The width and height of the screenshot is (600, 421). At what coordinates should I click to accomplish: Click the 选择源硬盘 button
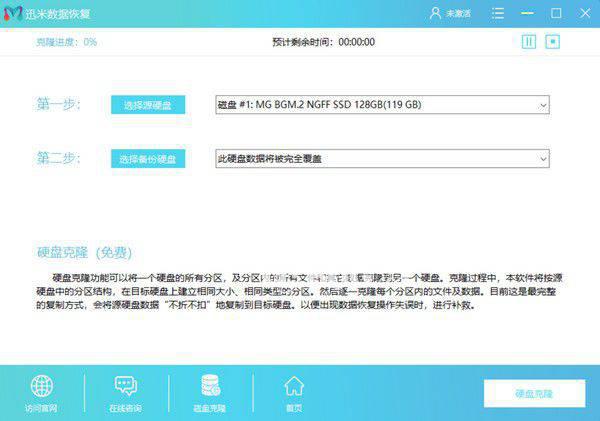click(148, 105)
